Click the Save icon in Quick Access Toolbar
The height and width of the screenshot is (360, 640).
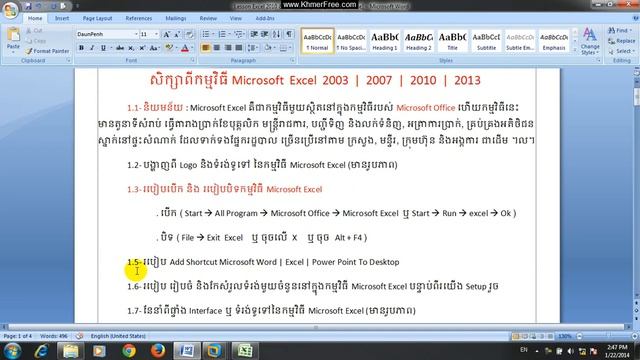tap(28, 6)
